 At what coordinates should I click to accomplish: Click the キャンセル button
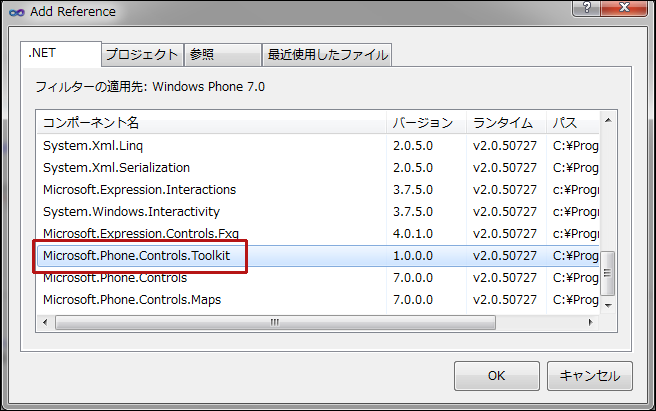[589, 376]
